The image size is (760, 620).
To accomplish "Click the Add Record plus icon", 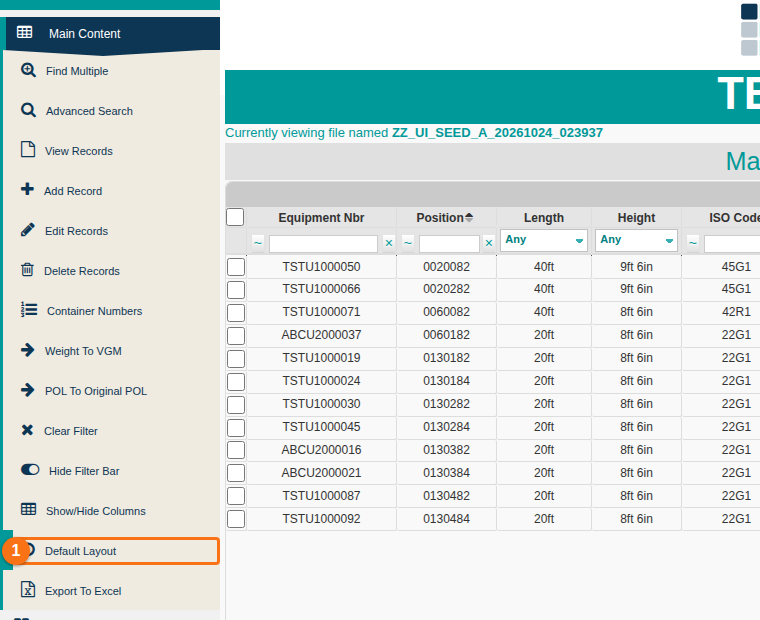I will [28, 189].
